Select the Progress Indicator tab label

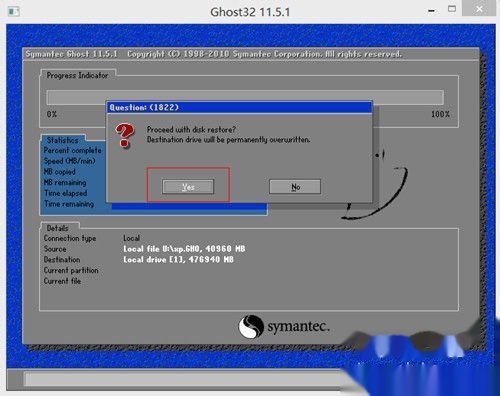[78, 75]
